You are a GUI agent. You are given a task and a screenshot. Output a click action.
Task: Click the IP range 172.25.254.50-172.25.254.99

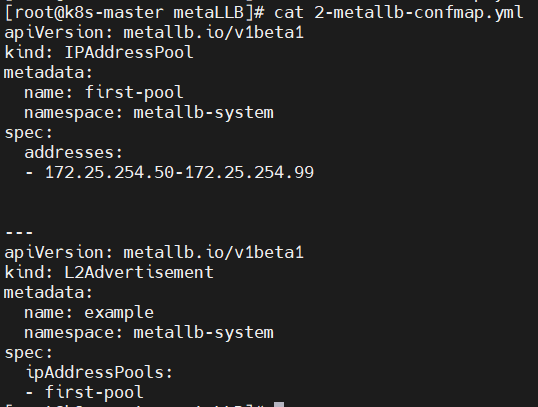coord(179,172)
